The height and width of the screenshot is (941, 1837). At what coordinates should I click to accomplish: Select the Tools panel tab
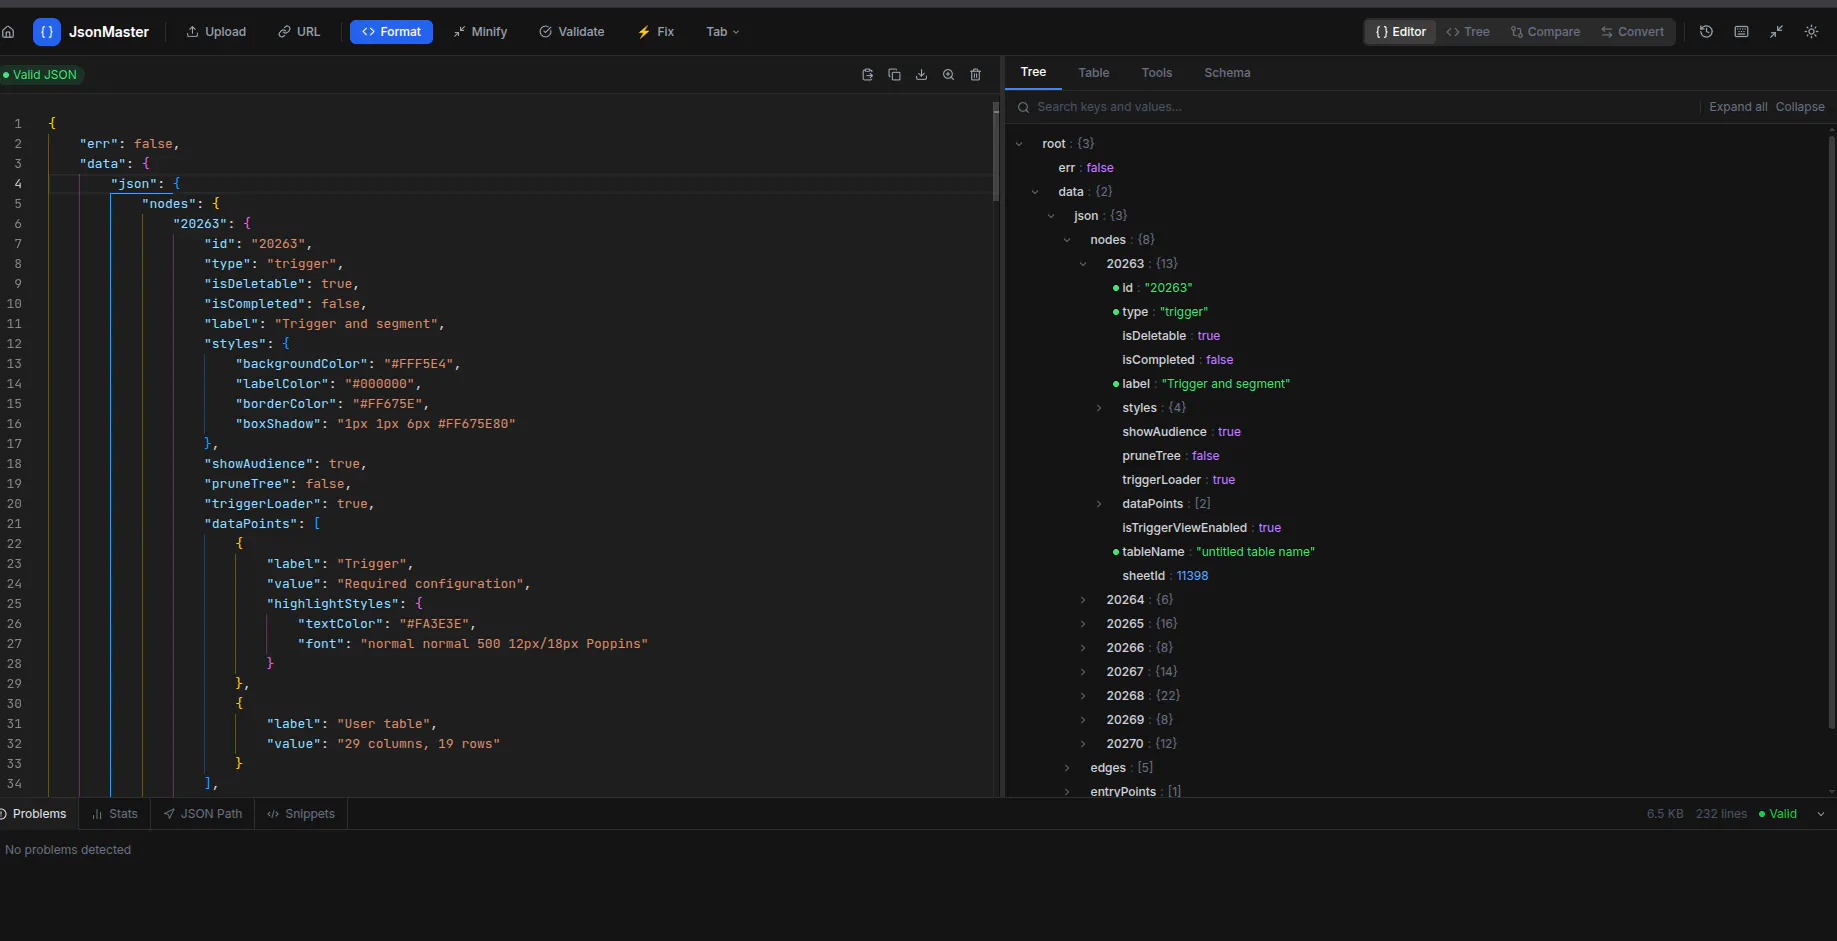tap(1156, 73)
